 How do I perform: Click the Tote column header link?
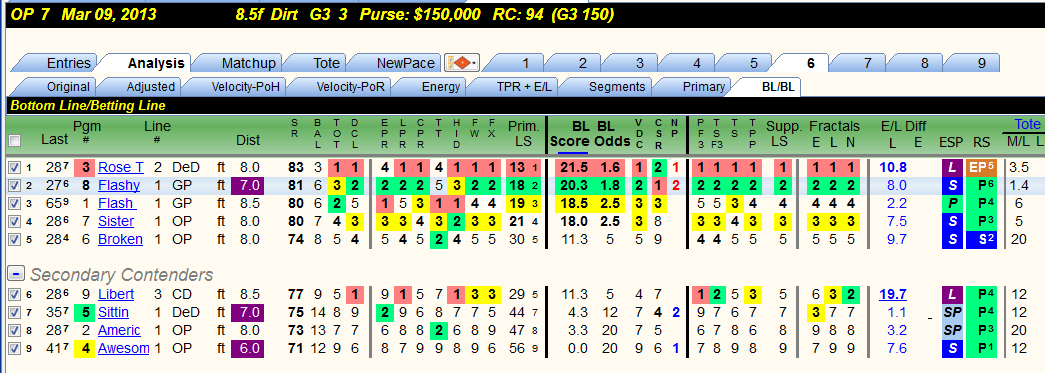1027,125
